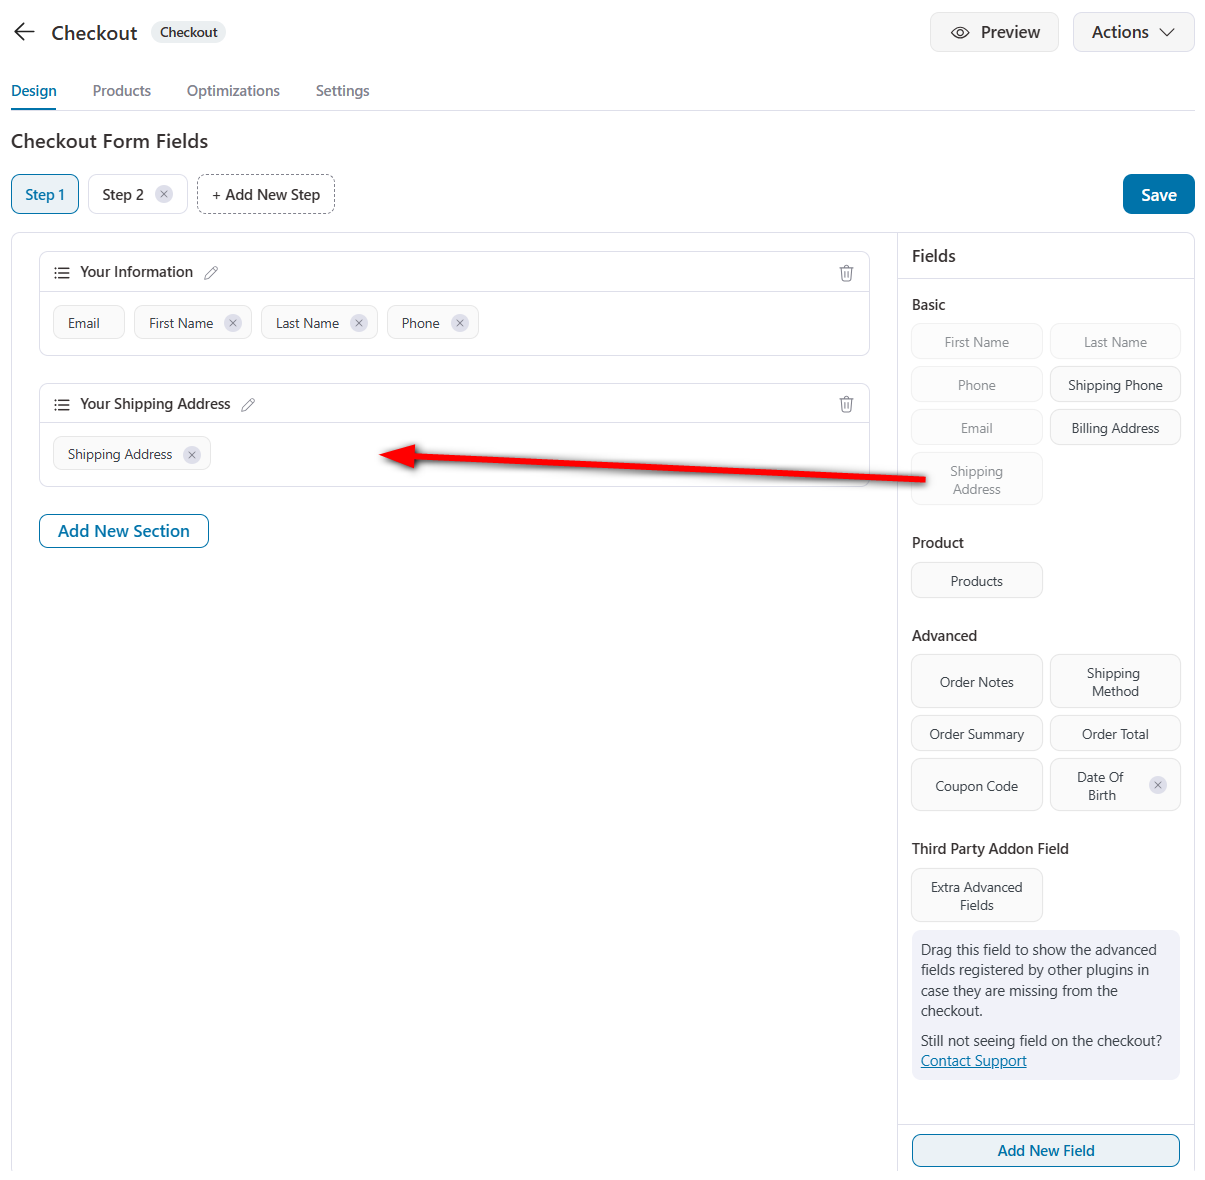Remove the Shipping Address field chip

(x=192, y=455)
